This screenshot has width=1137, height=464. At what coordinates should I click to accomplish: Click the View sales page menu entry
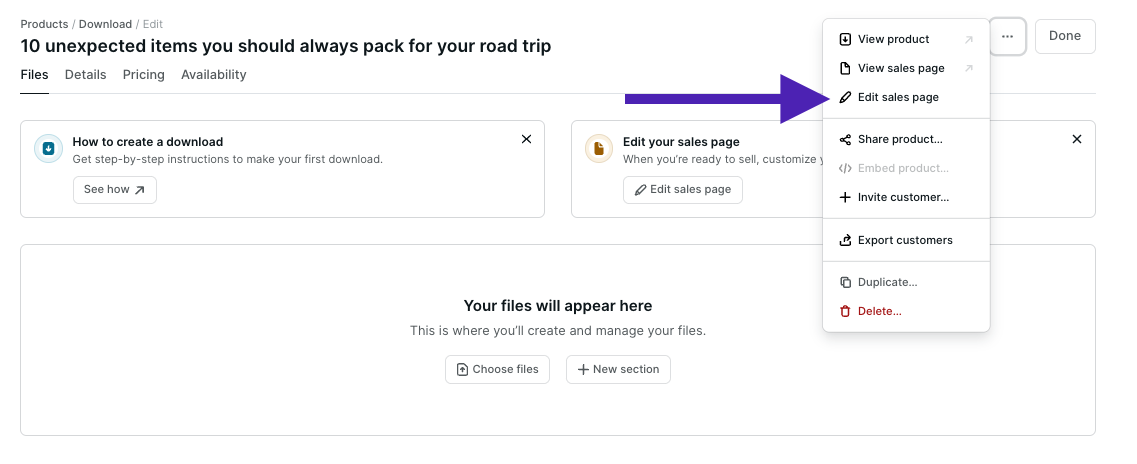(900, 68)
